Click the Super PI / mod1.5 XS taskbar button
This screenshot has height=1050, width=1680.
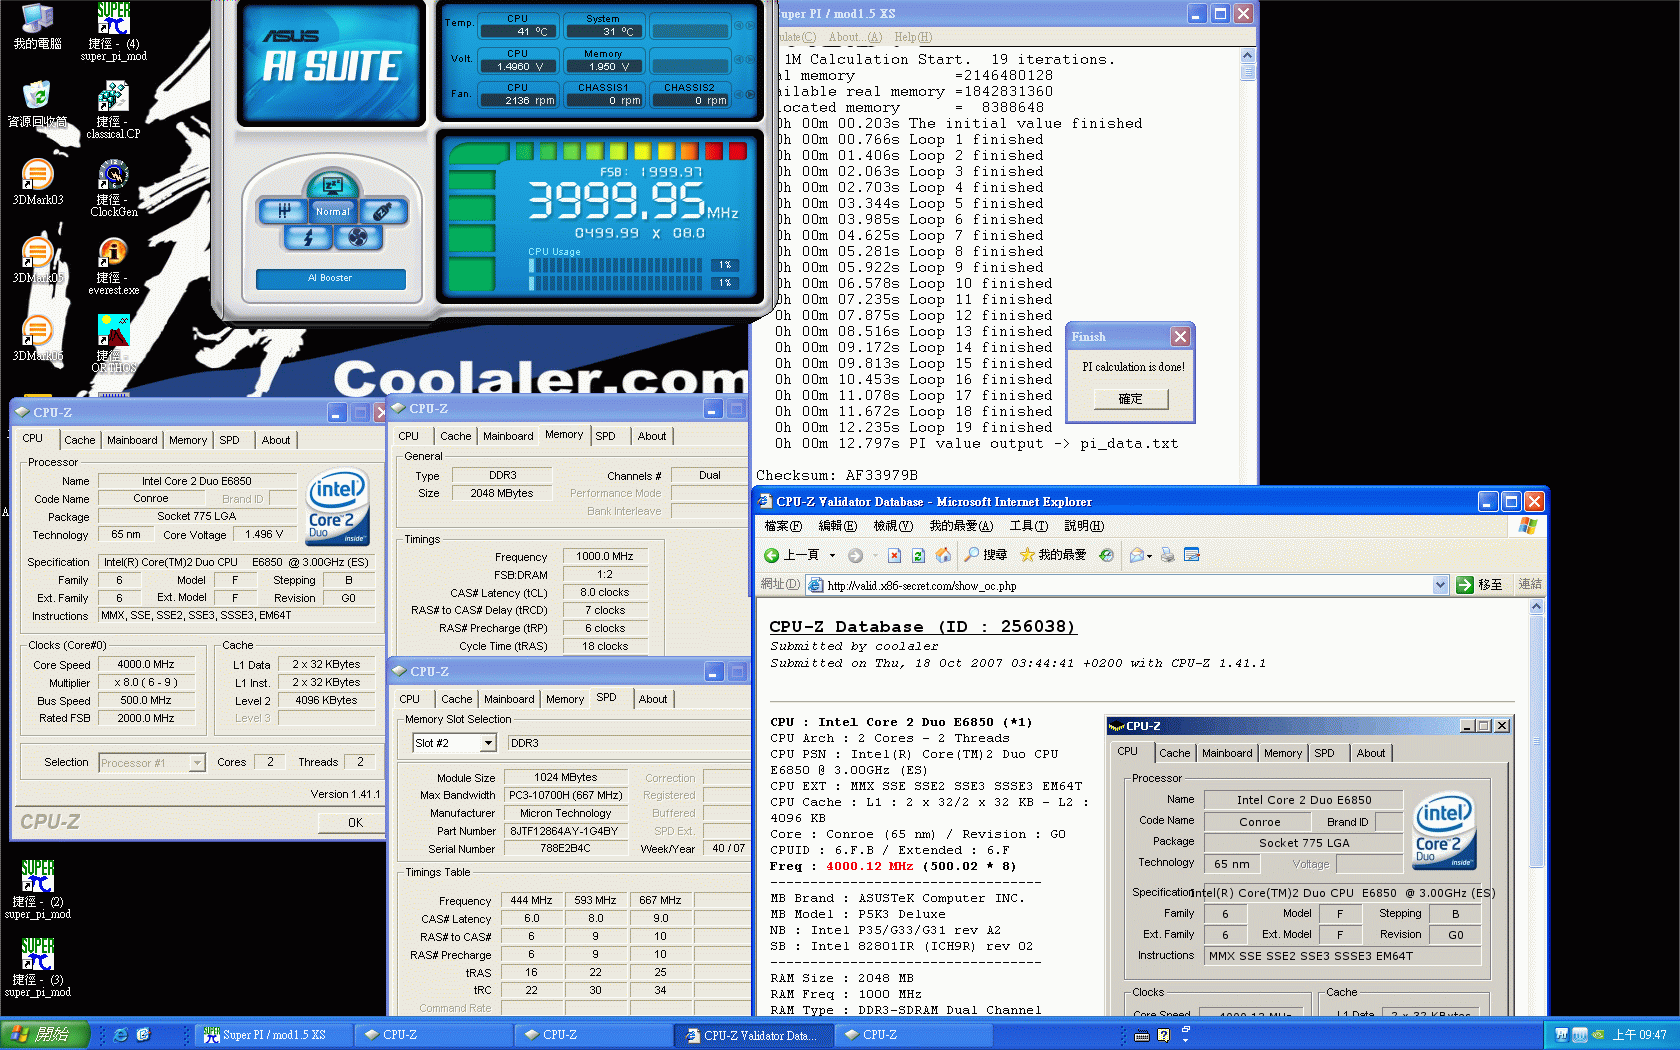click(273, 1035)
